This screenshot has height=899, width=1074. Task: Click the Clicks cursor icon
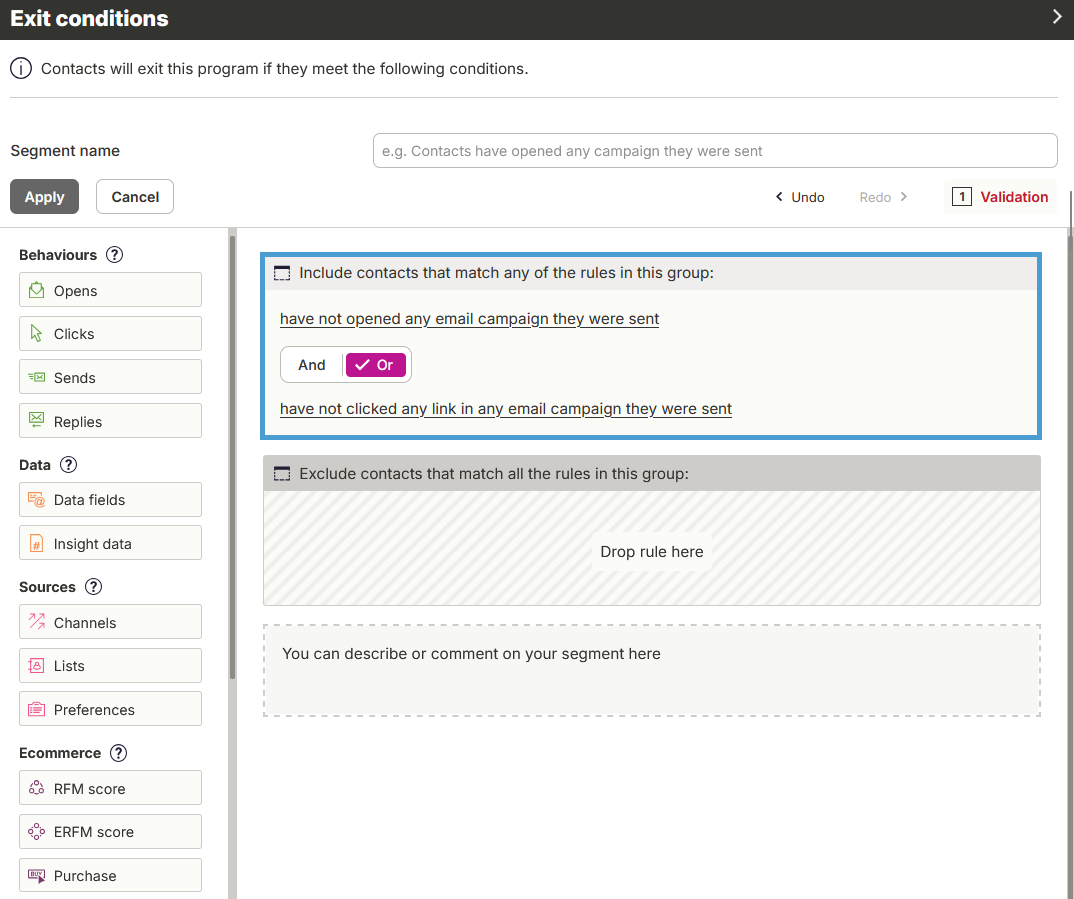tap(36, 333)
